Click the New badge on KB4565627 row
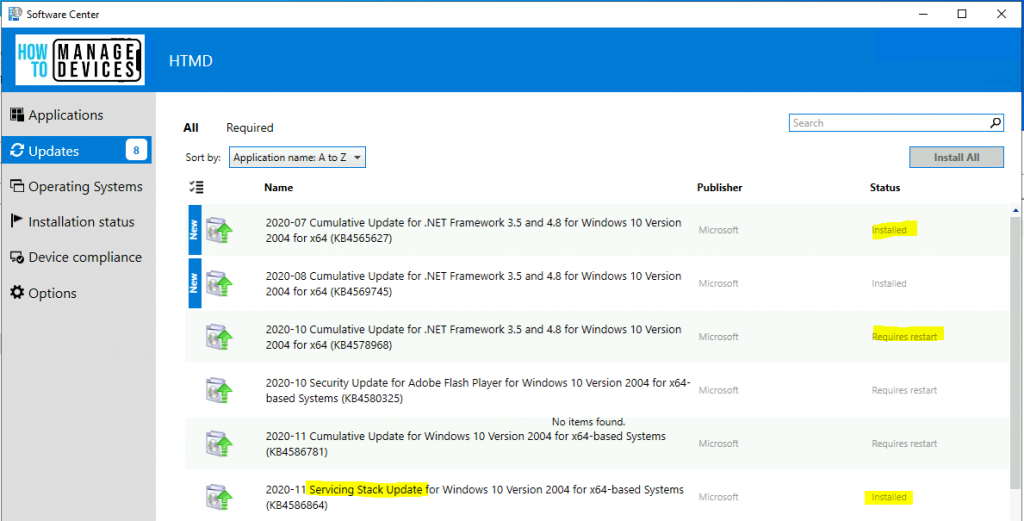1024x521 pixels. (x=194, y=230)
